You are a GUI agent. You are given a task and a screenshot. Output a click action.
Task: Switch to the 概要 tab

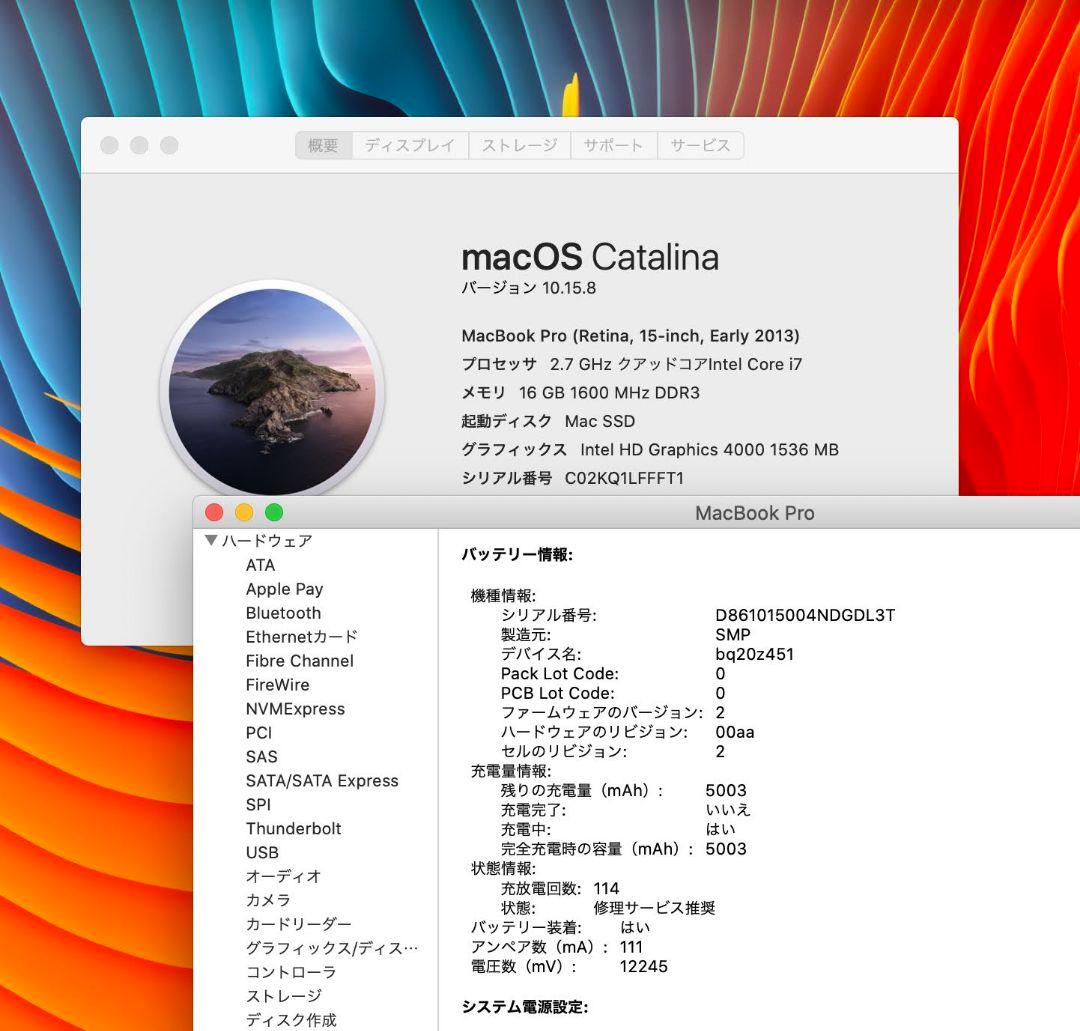click(x=324, y=145)
